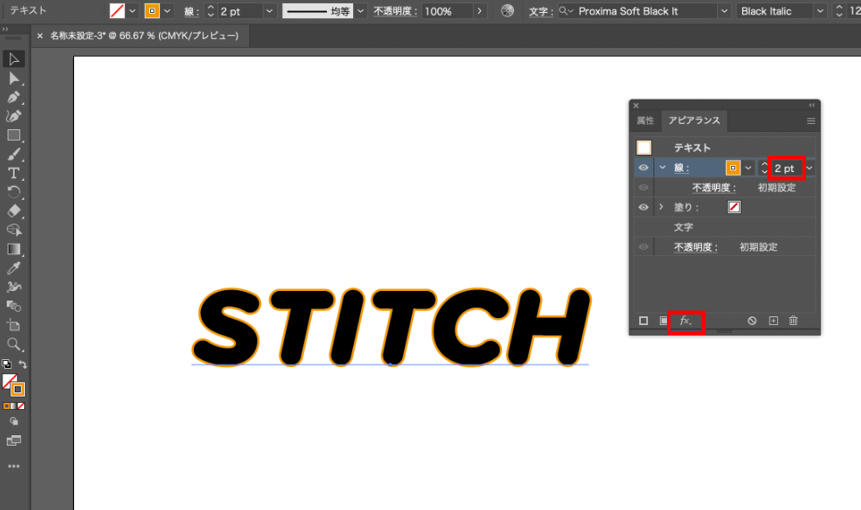
Task: Toggle visibility of stroke 線 row
Action: coord(644,167)
